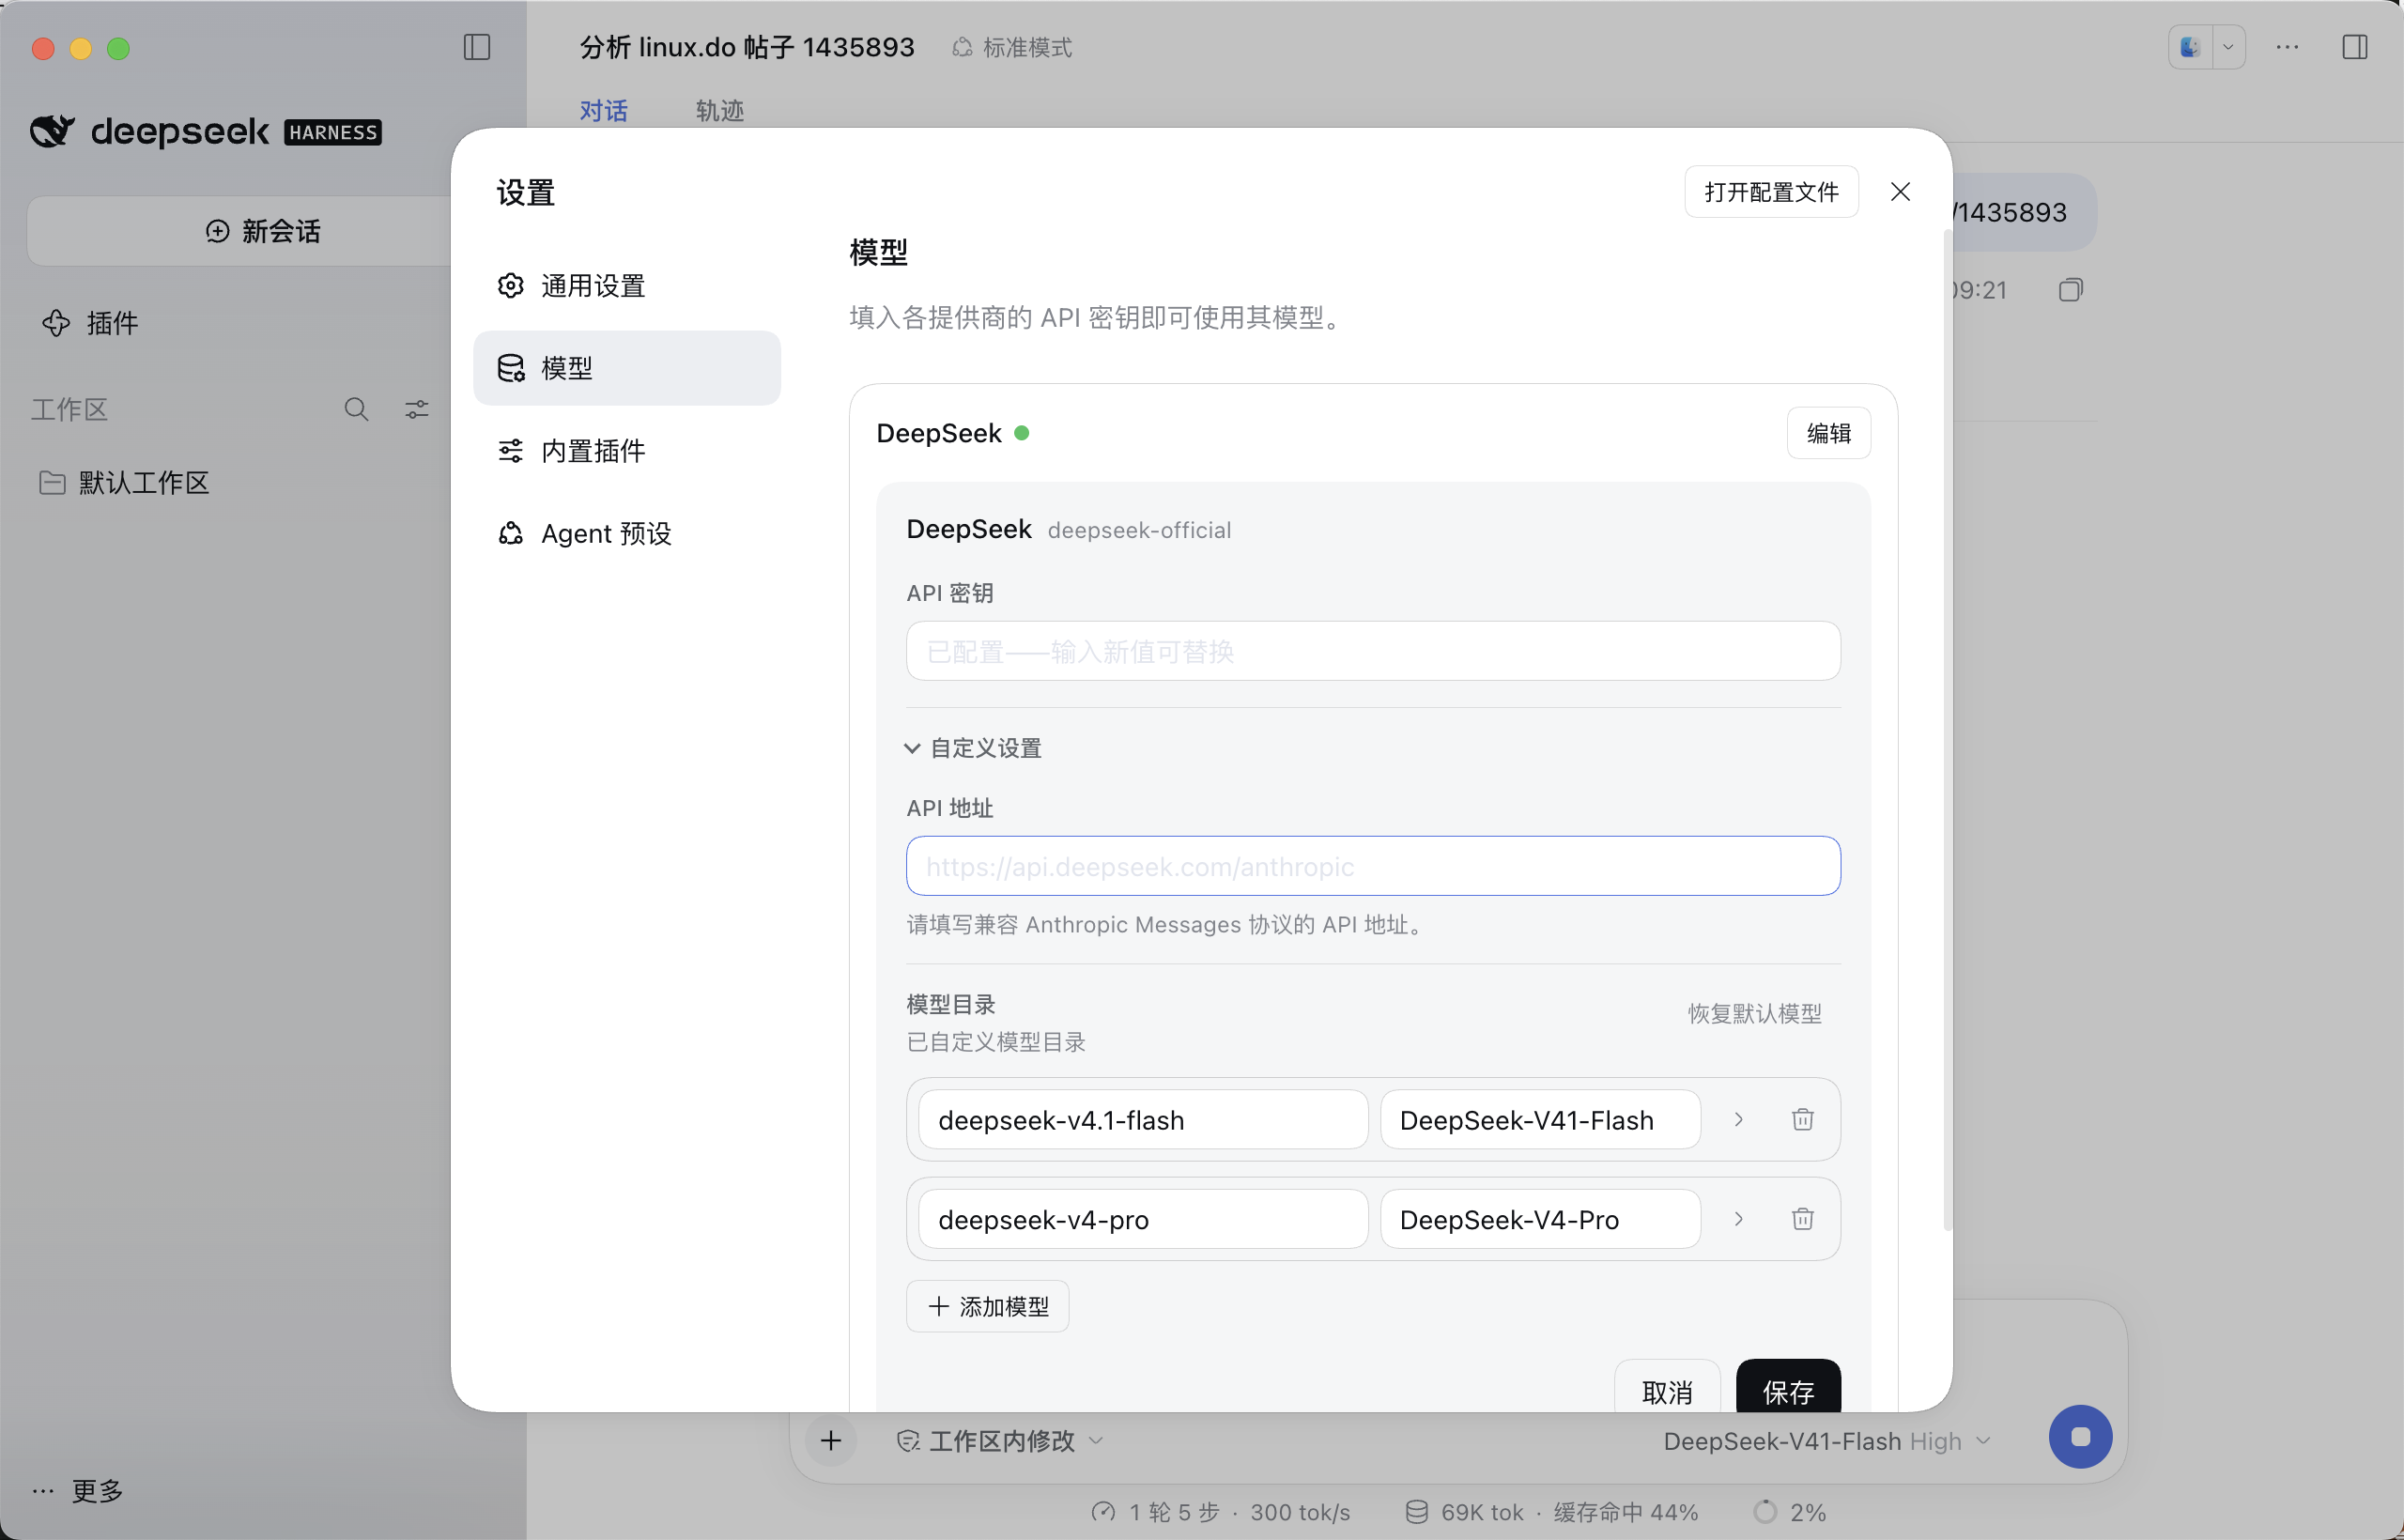Image resolution: width=2404 pixels, height=1540 pixels.
Task: Focus the API 地址 input field
Action: tap(1373, 866)
